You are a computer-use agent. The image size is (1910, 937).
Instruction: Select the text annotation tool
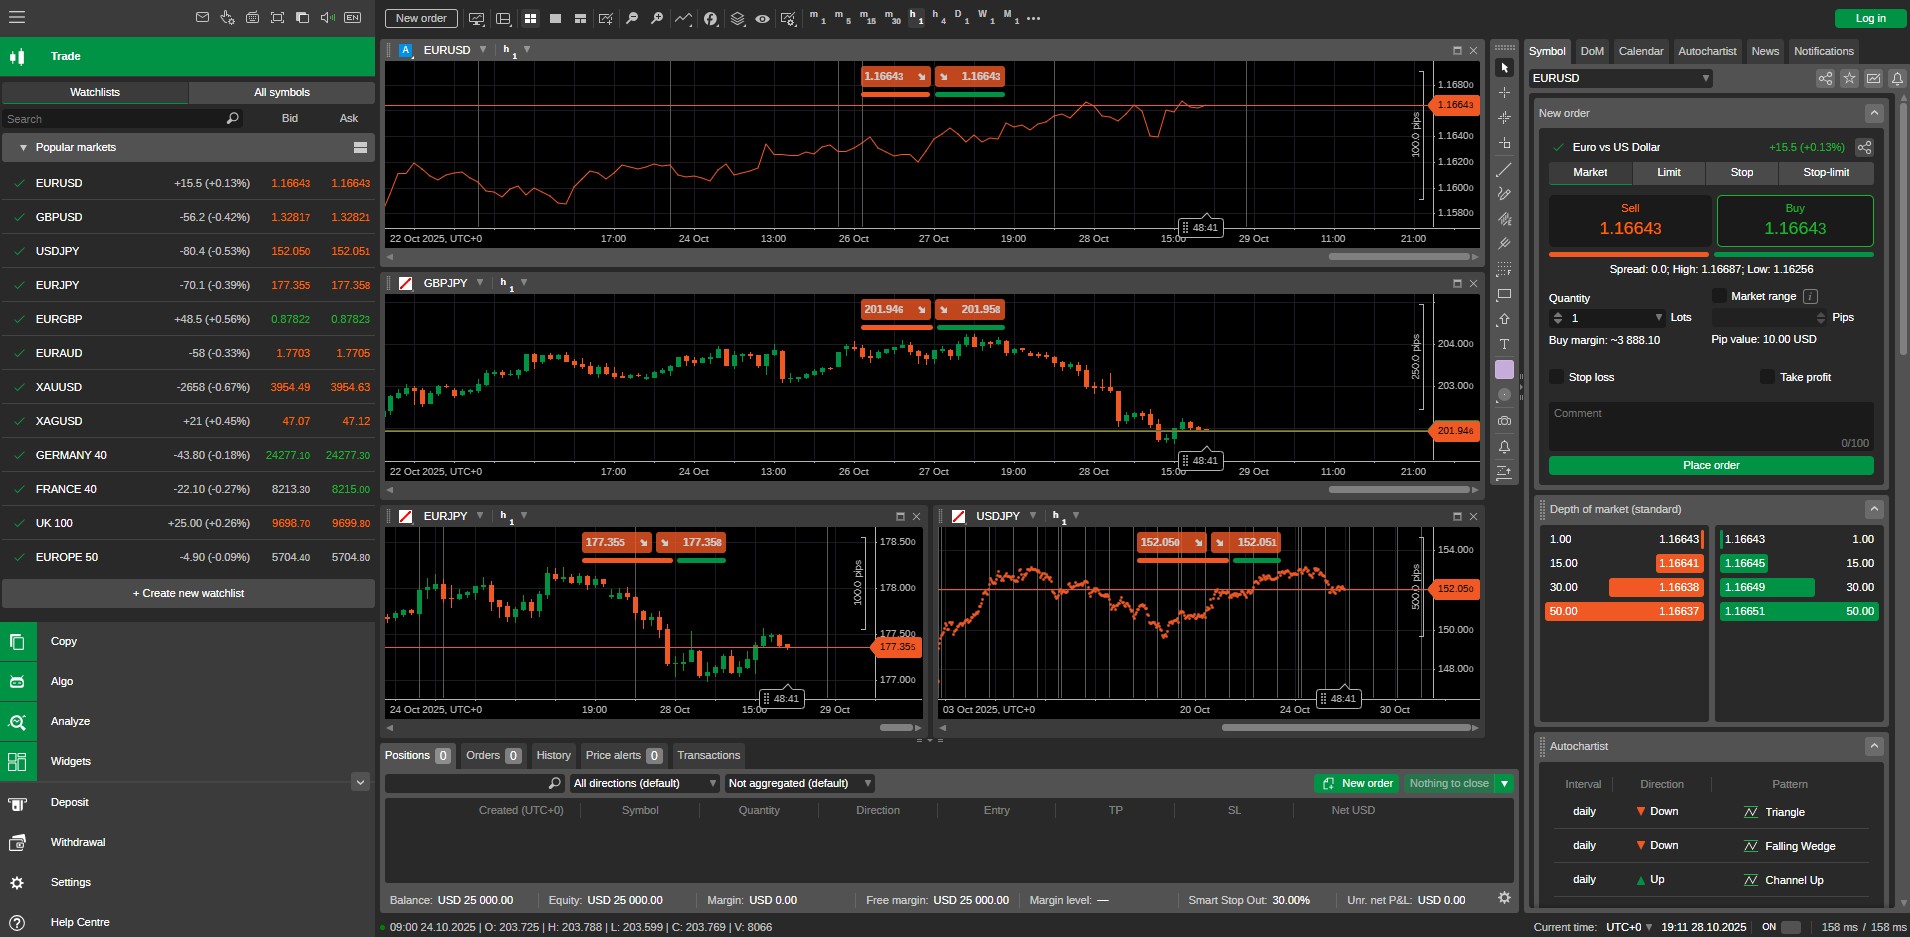coord(1505,344)
